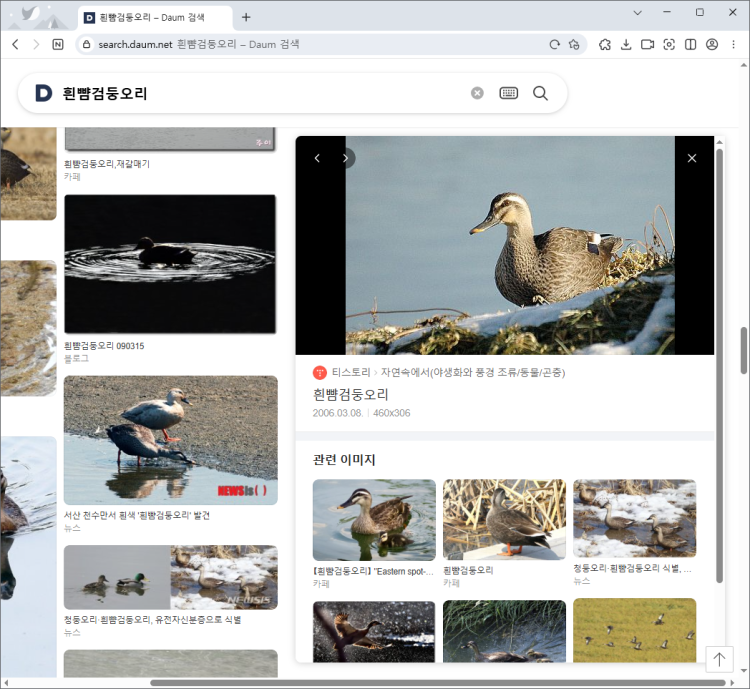Click the magnifier search icon

coord(540,93)
